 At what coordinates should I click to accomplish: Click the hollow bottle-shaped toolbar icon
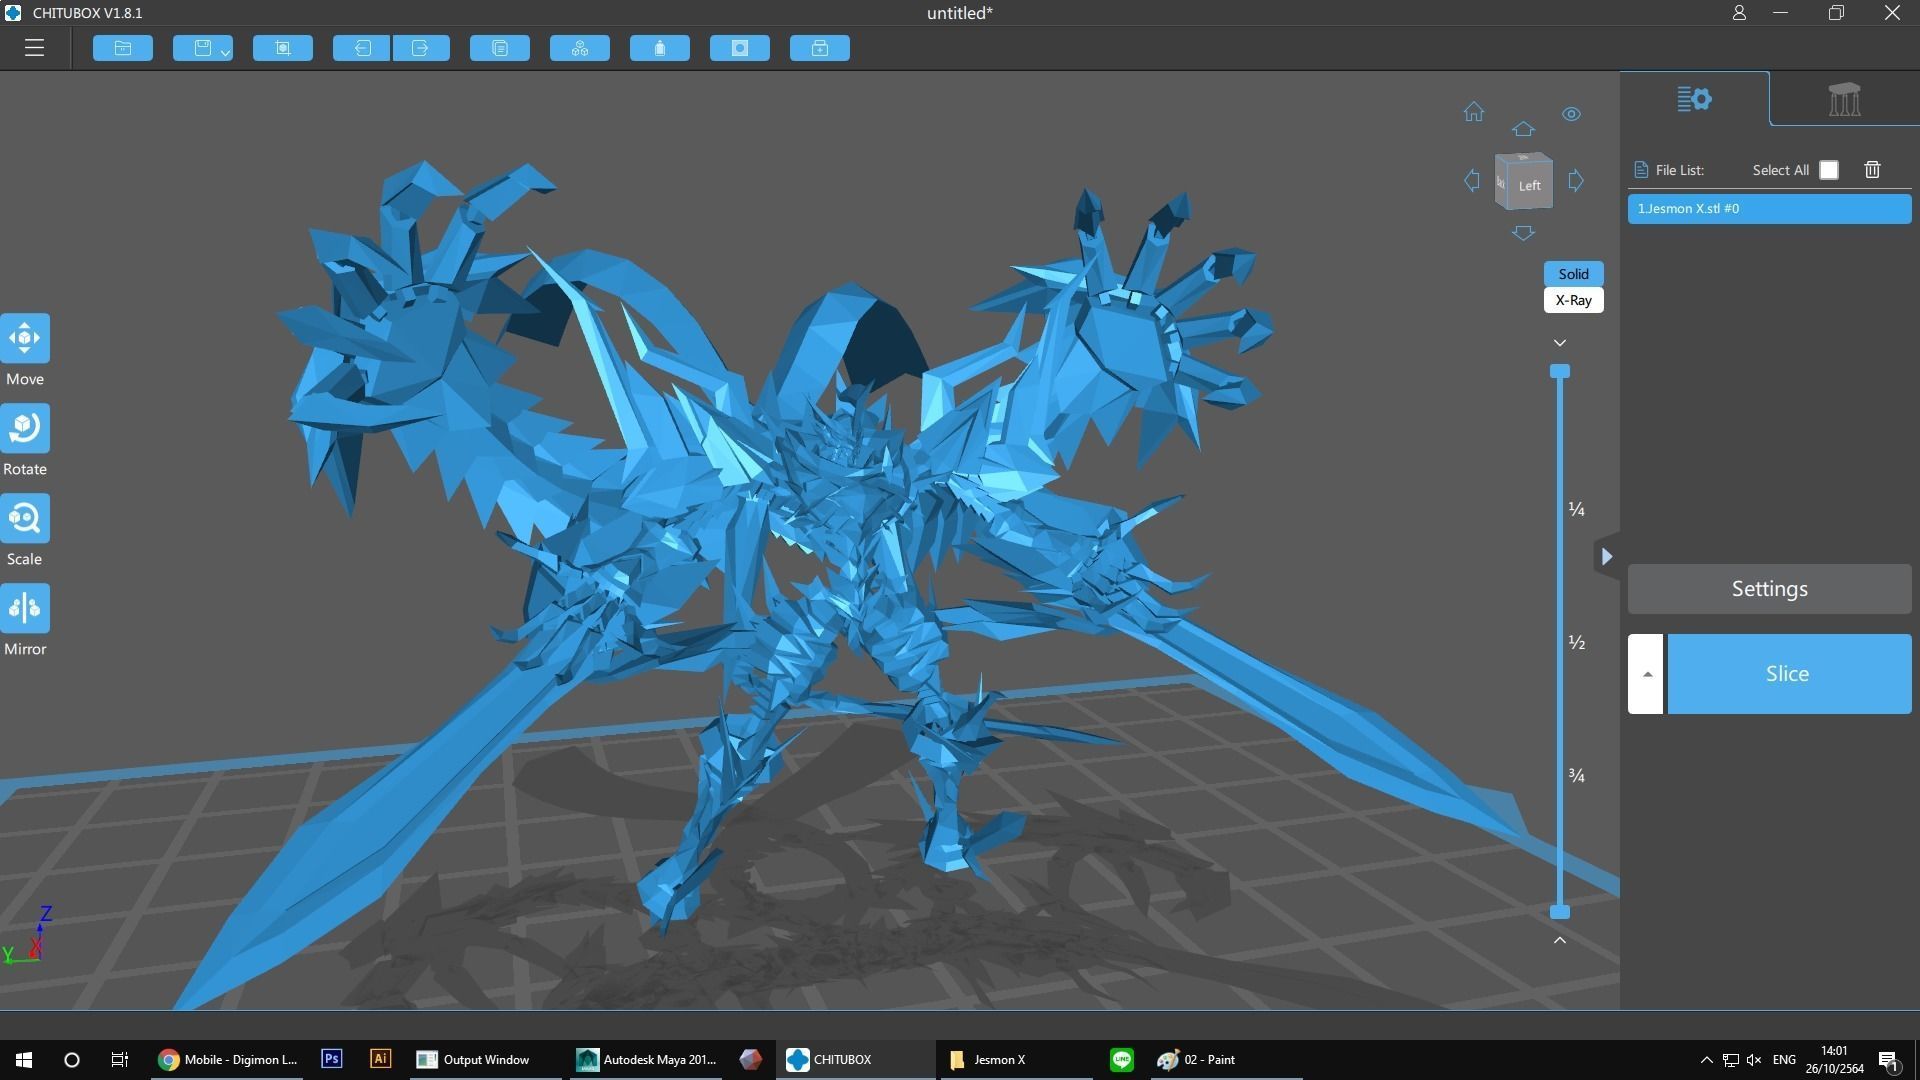[x=660, y=48]
